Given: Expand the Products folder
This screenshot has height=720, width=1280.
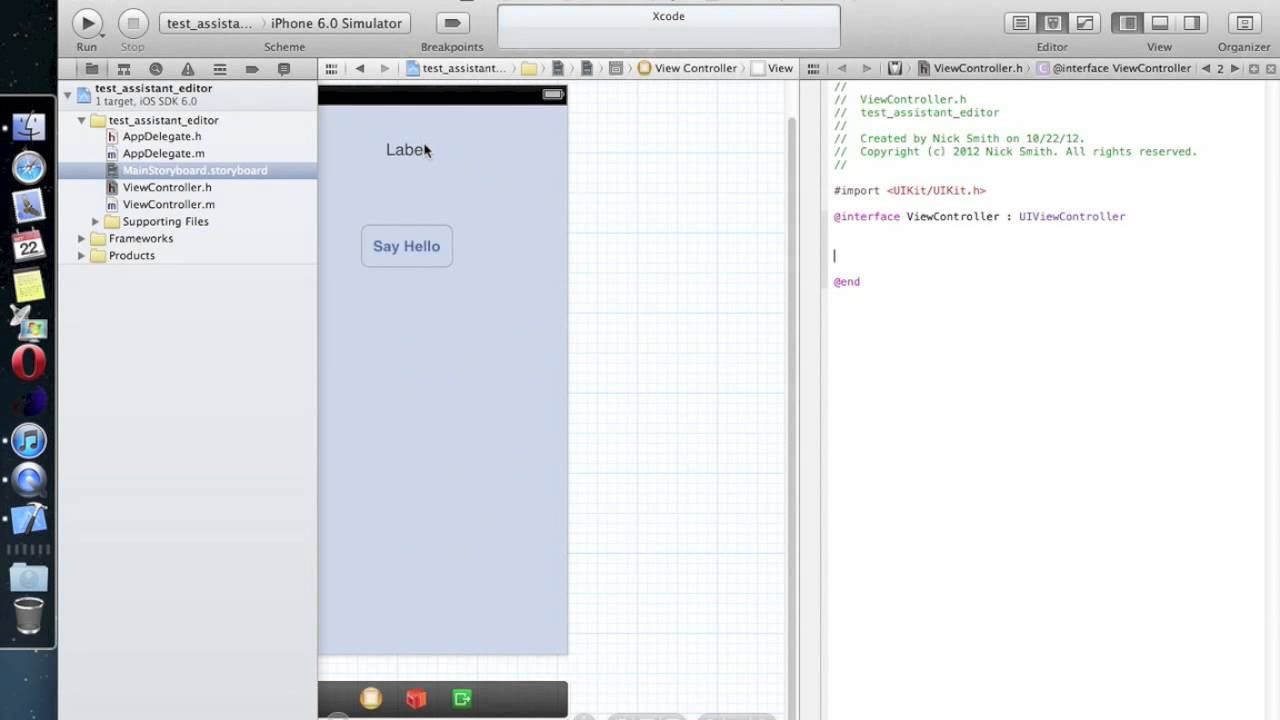Looking at the screenshot, I should [82, 255].
